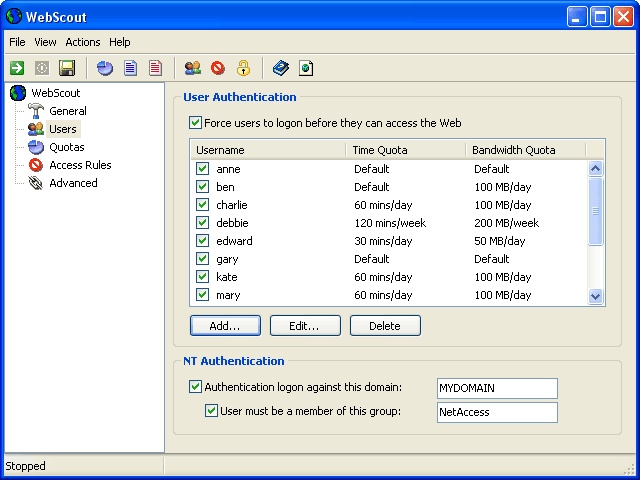
Task: Click the Add... button
Action: point(225,326)
